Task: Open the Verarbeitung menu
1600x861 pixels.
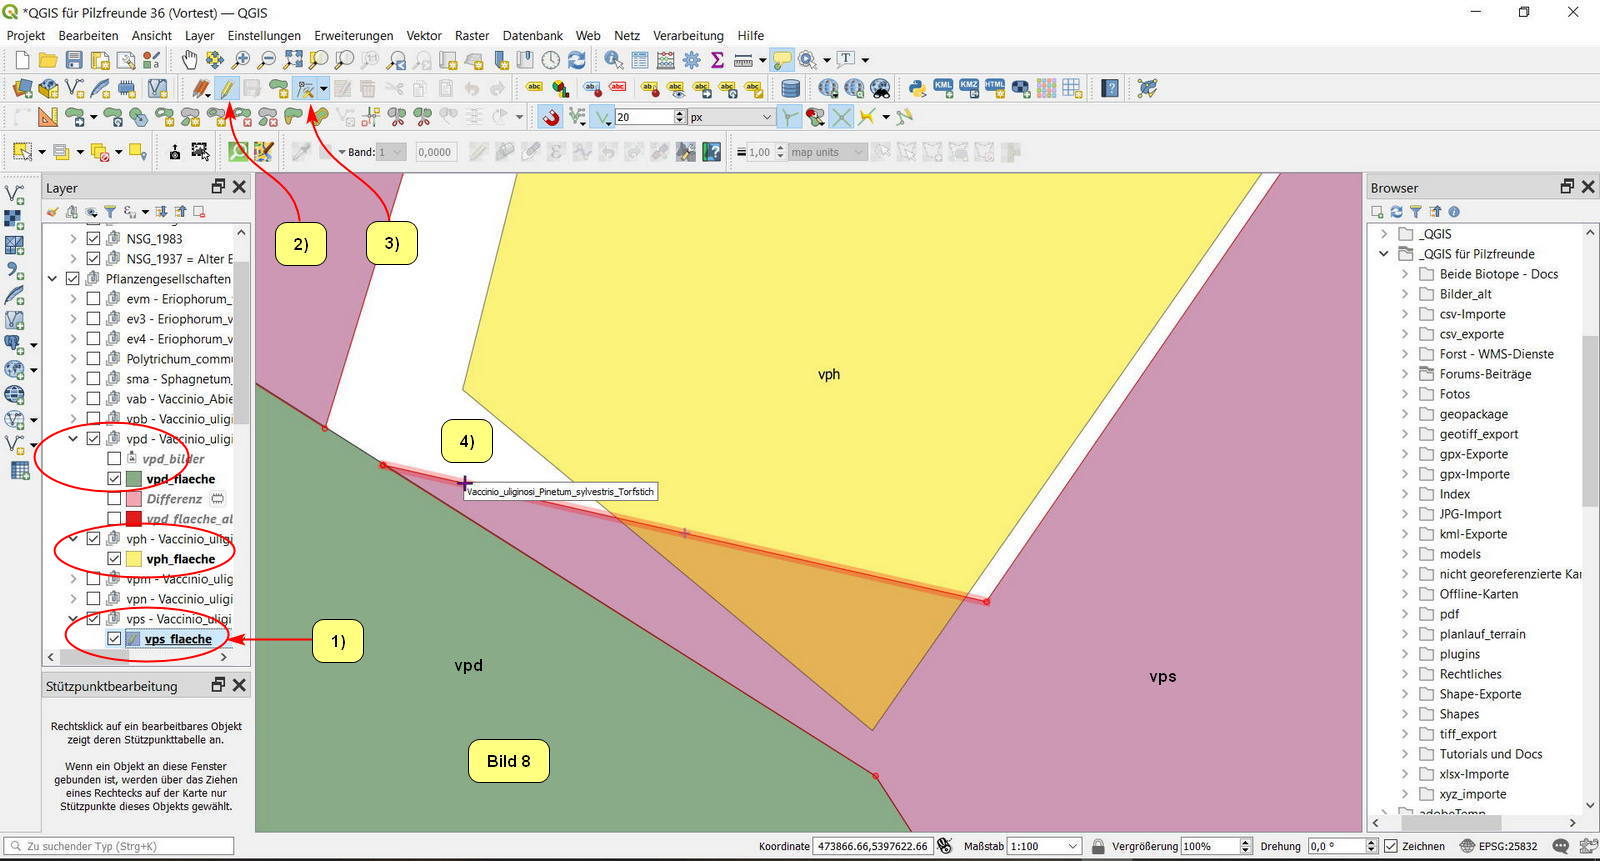Action: [x=688, y=35]
